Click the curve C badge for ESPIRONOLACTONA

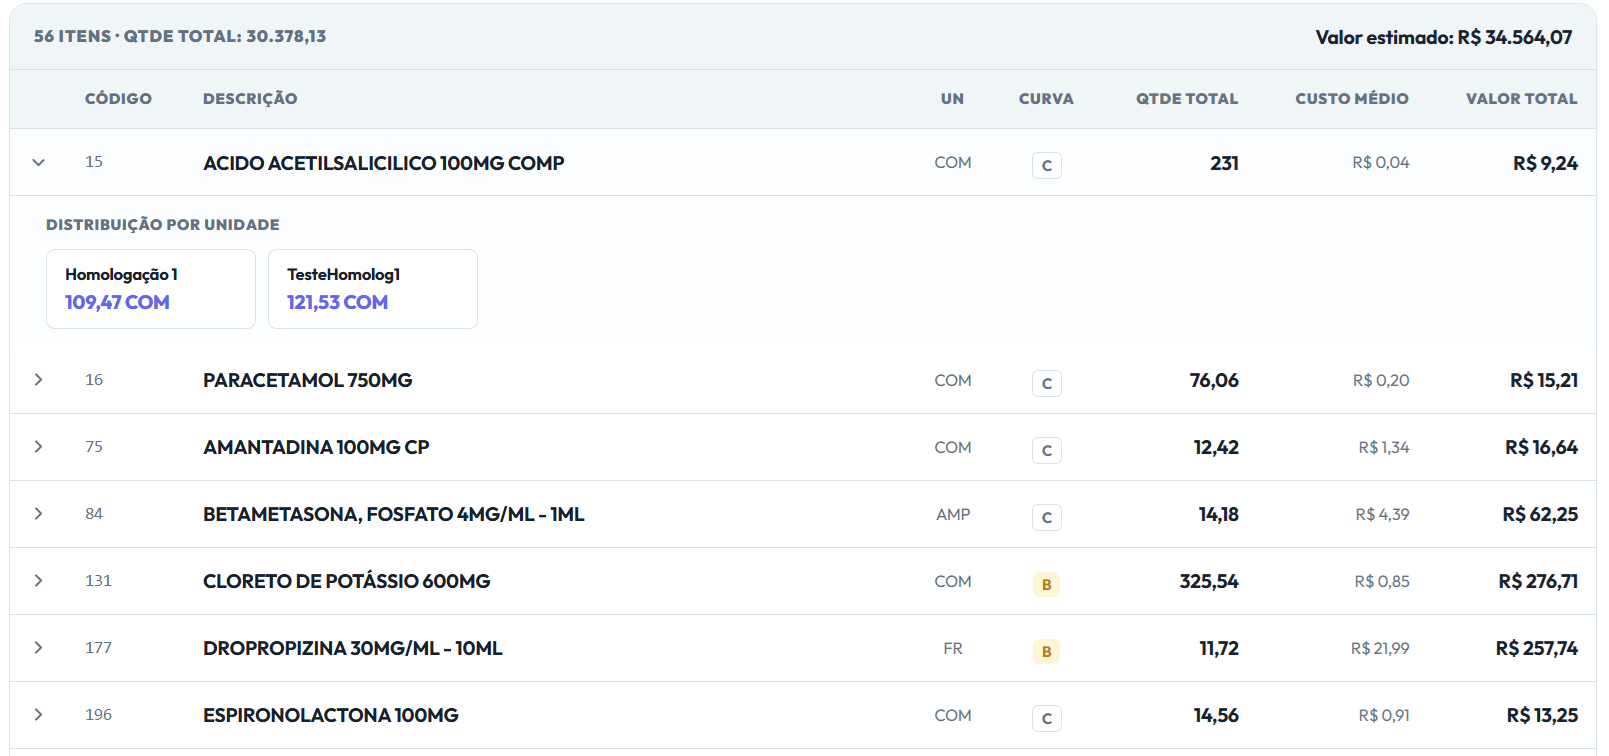coord(1046,718)
